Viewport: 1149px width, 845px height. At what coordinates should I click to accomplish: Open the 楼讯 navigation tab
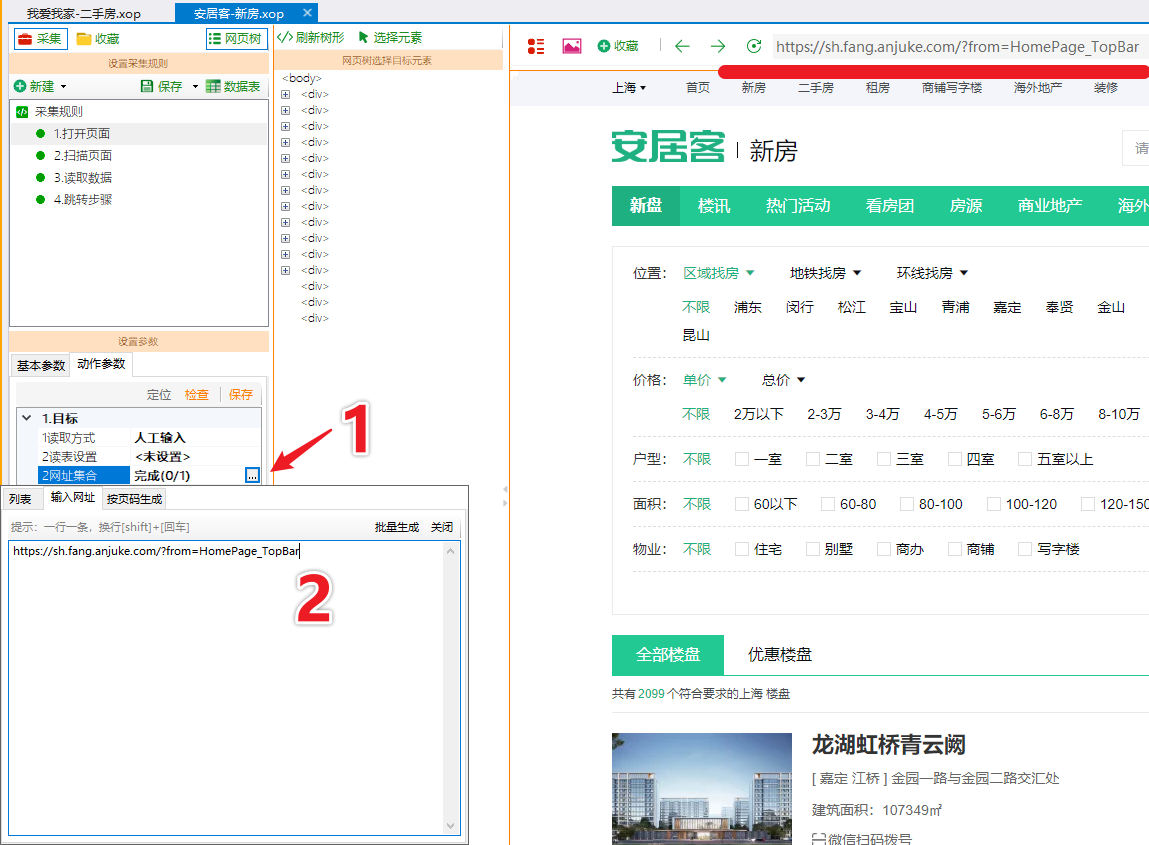(714, 206)
